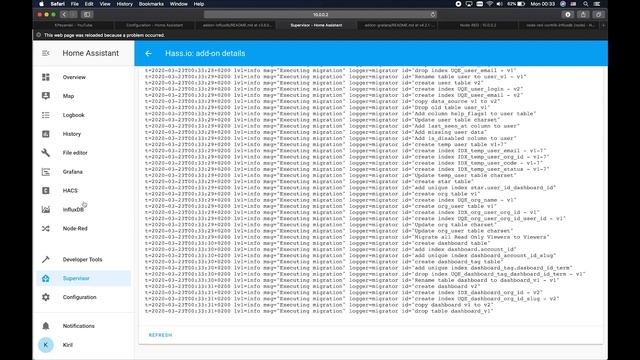
Task: Click the File editor wrench icon
Action: 46,153
